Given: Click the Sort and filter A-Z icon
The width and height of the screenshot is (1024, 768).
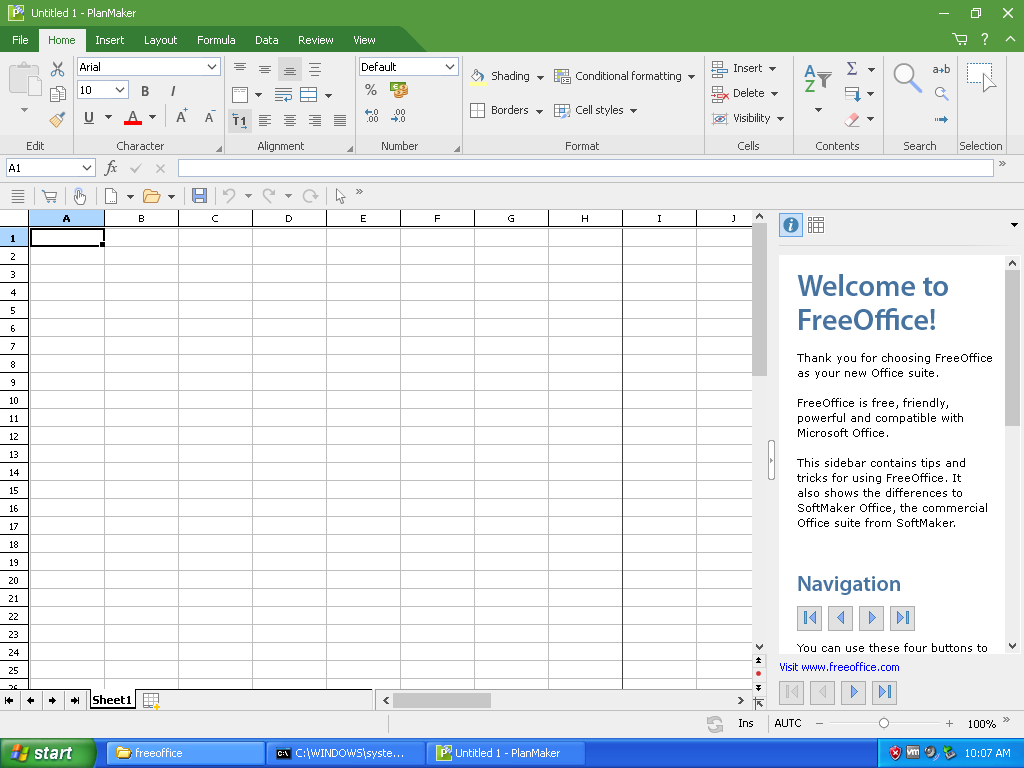Looking at the screenshot, I should (x=817, y=79).
